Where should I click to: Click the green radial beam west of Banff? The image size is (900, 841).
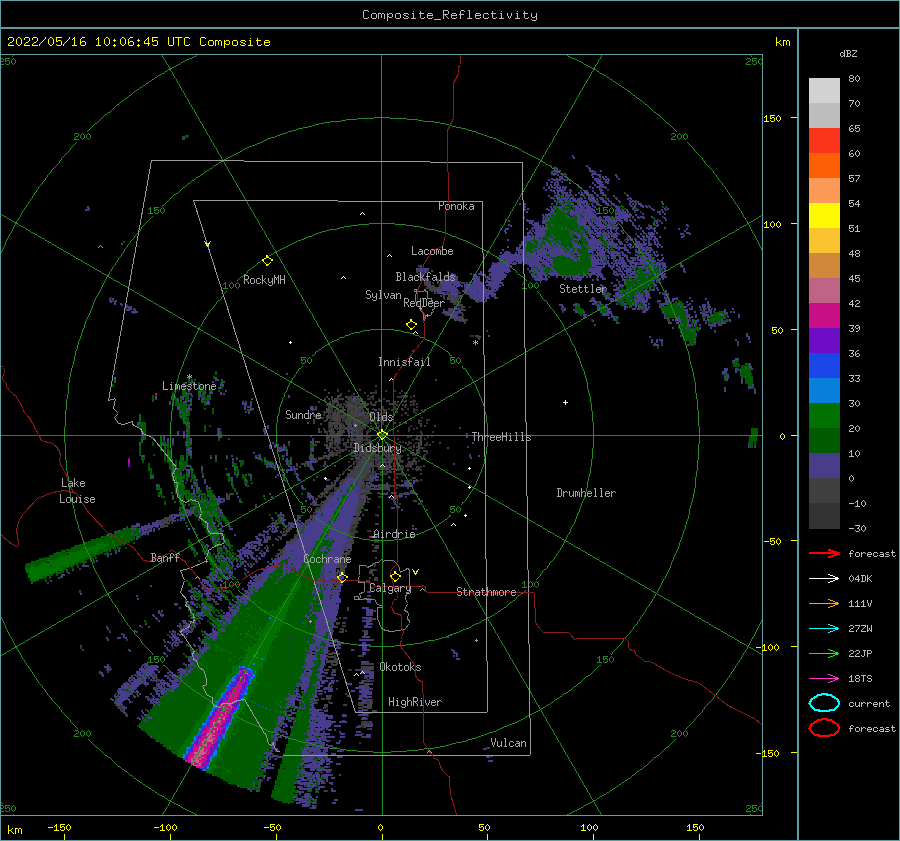(x=80, y=554)
